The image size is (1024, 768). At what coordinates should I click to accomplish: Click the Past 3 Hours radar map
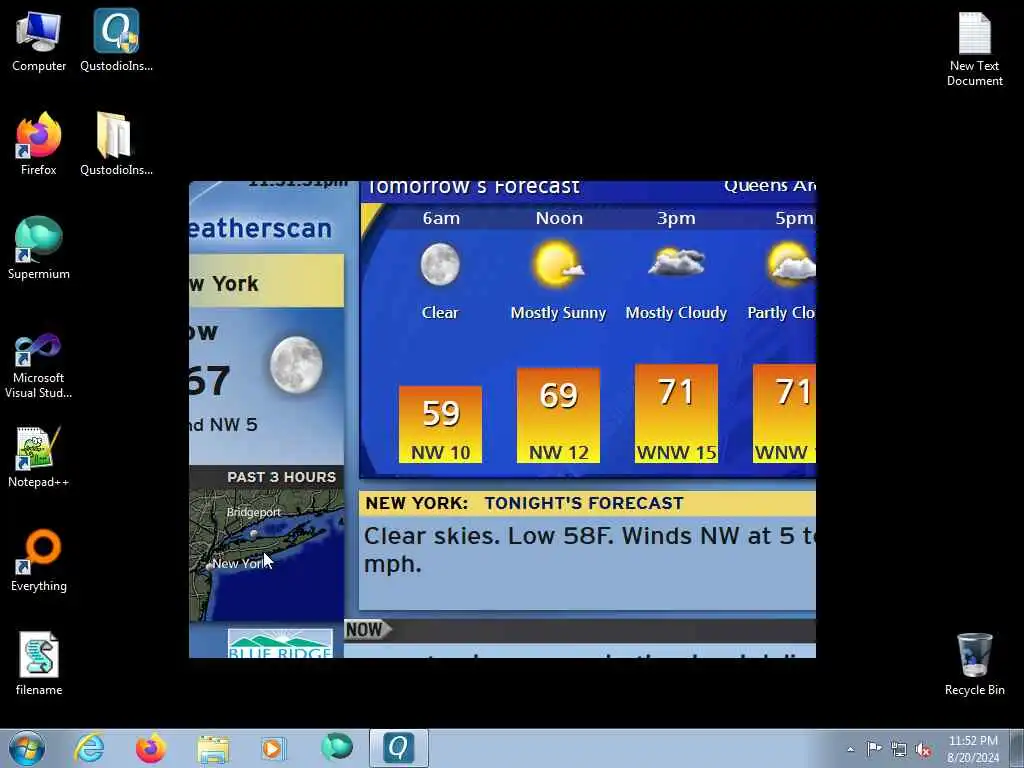266,555
